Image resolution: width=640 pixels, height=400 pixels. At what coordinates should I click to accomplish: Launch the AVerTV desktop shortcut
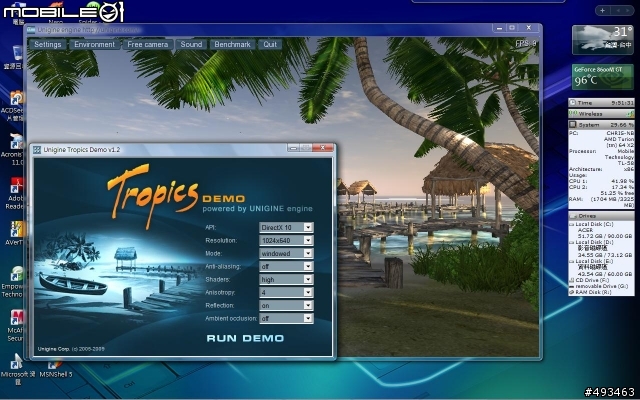click(15, 233)
